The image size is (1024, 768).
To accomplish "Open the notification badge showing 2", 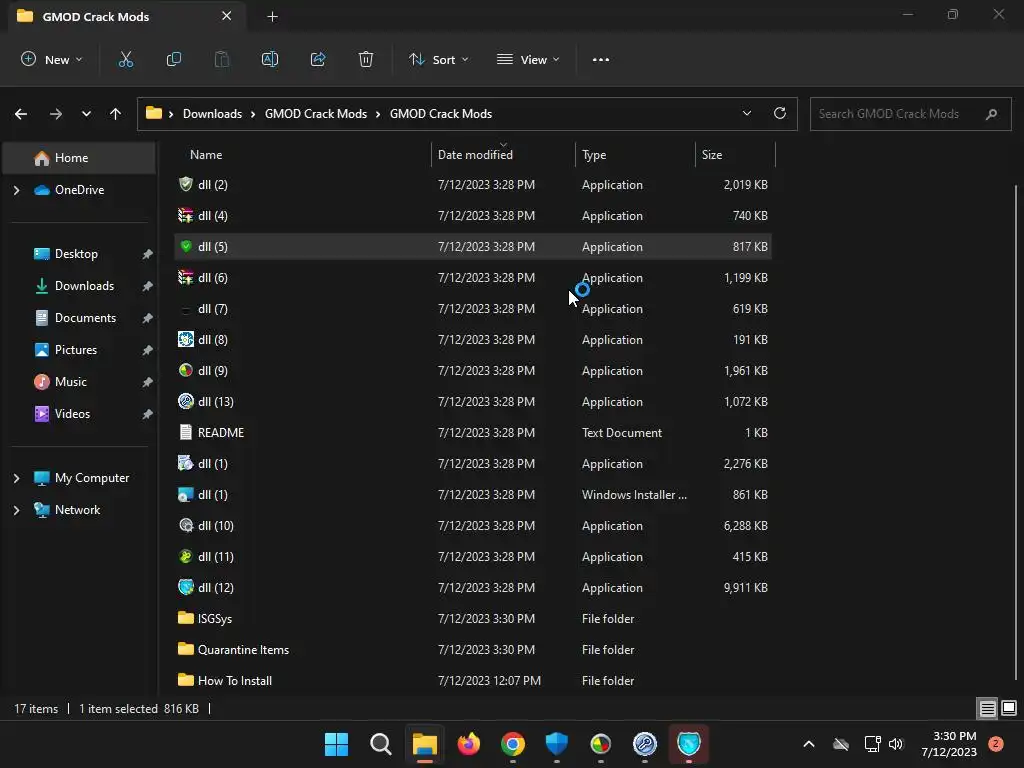I will coord(995,744).
